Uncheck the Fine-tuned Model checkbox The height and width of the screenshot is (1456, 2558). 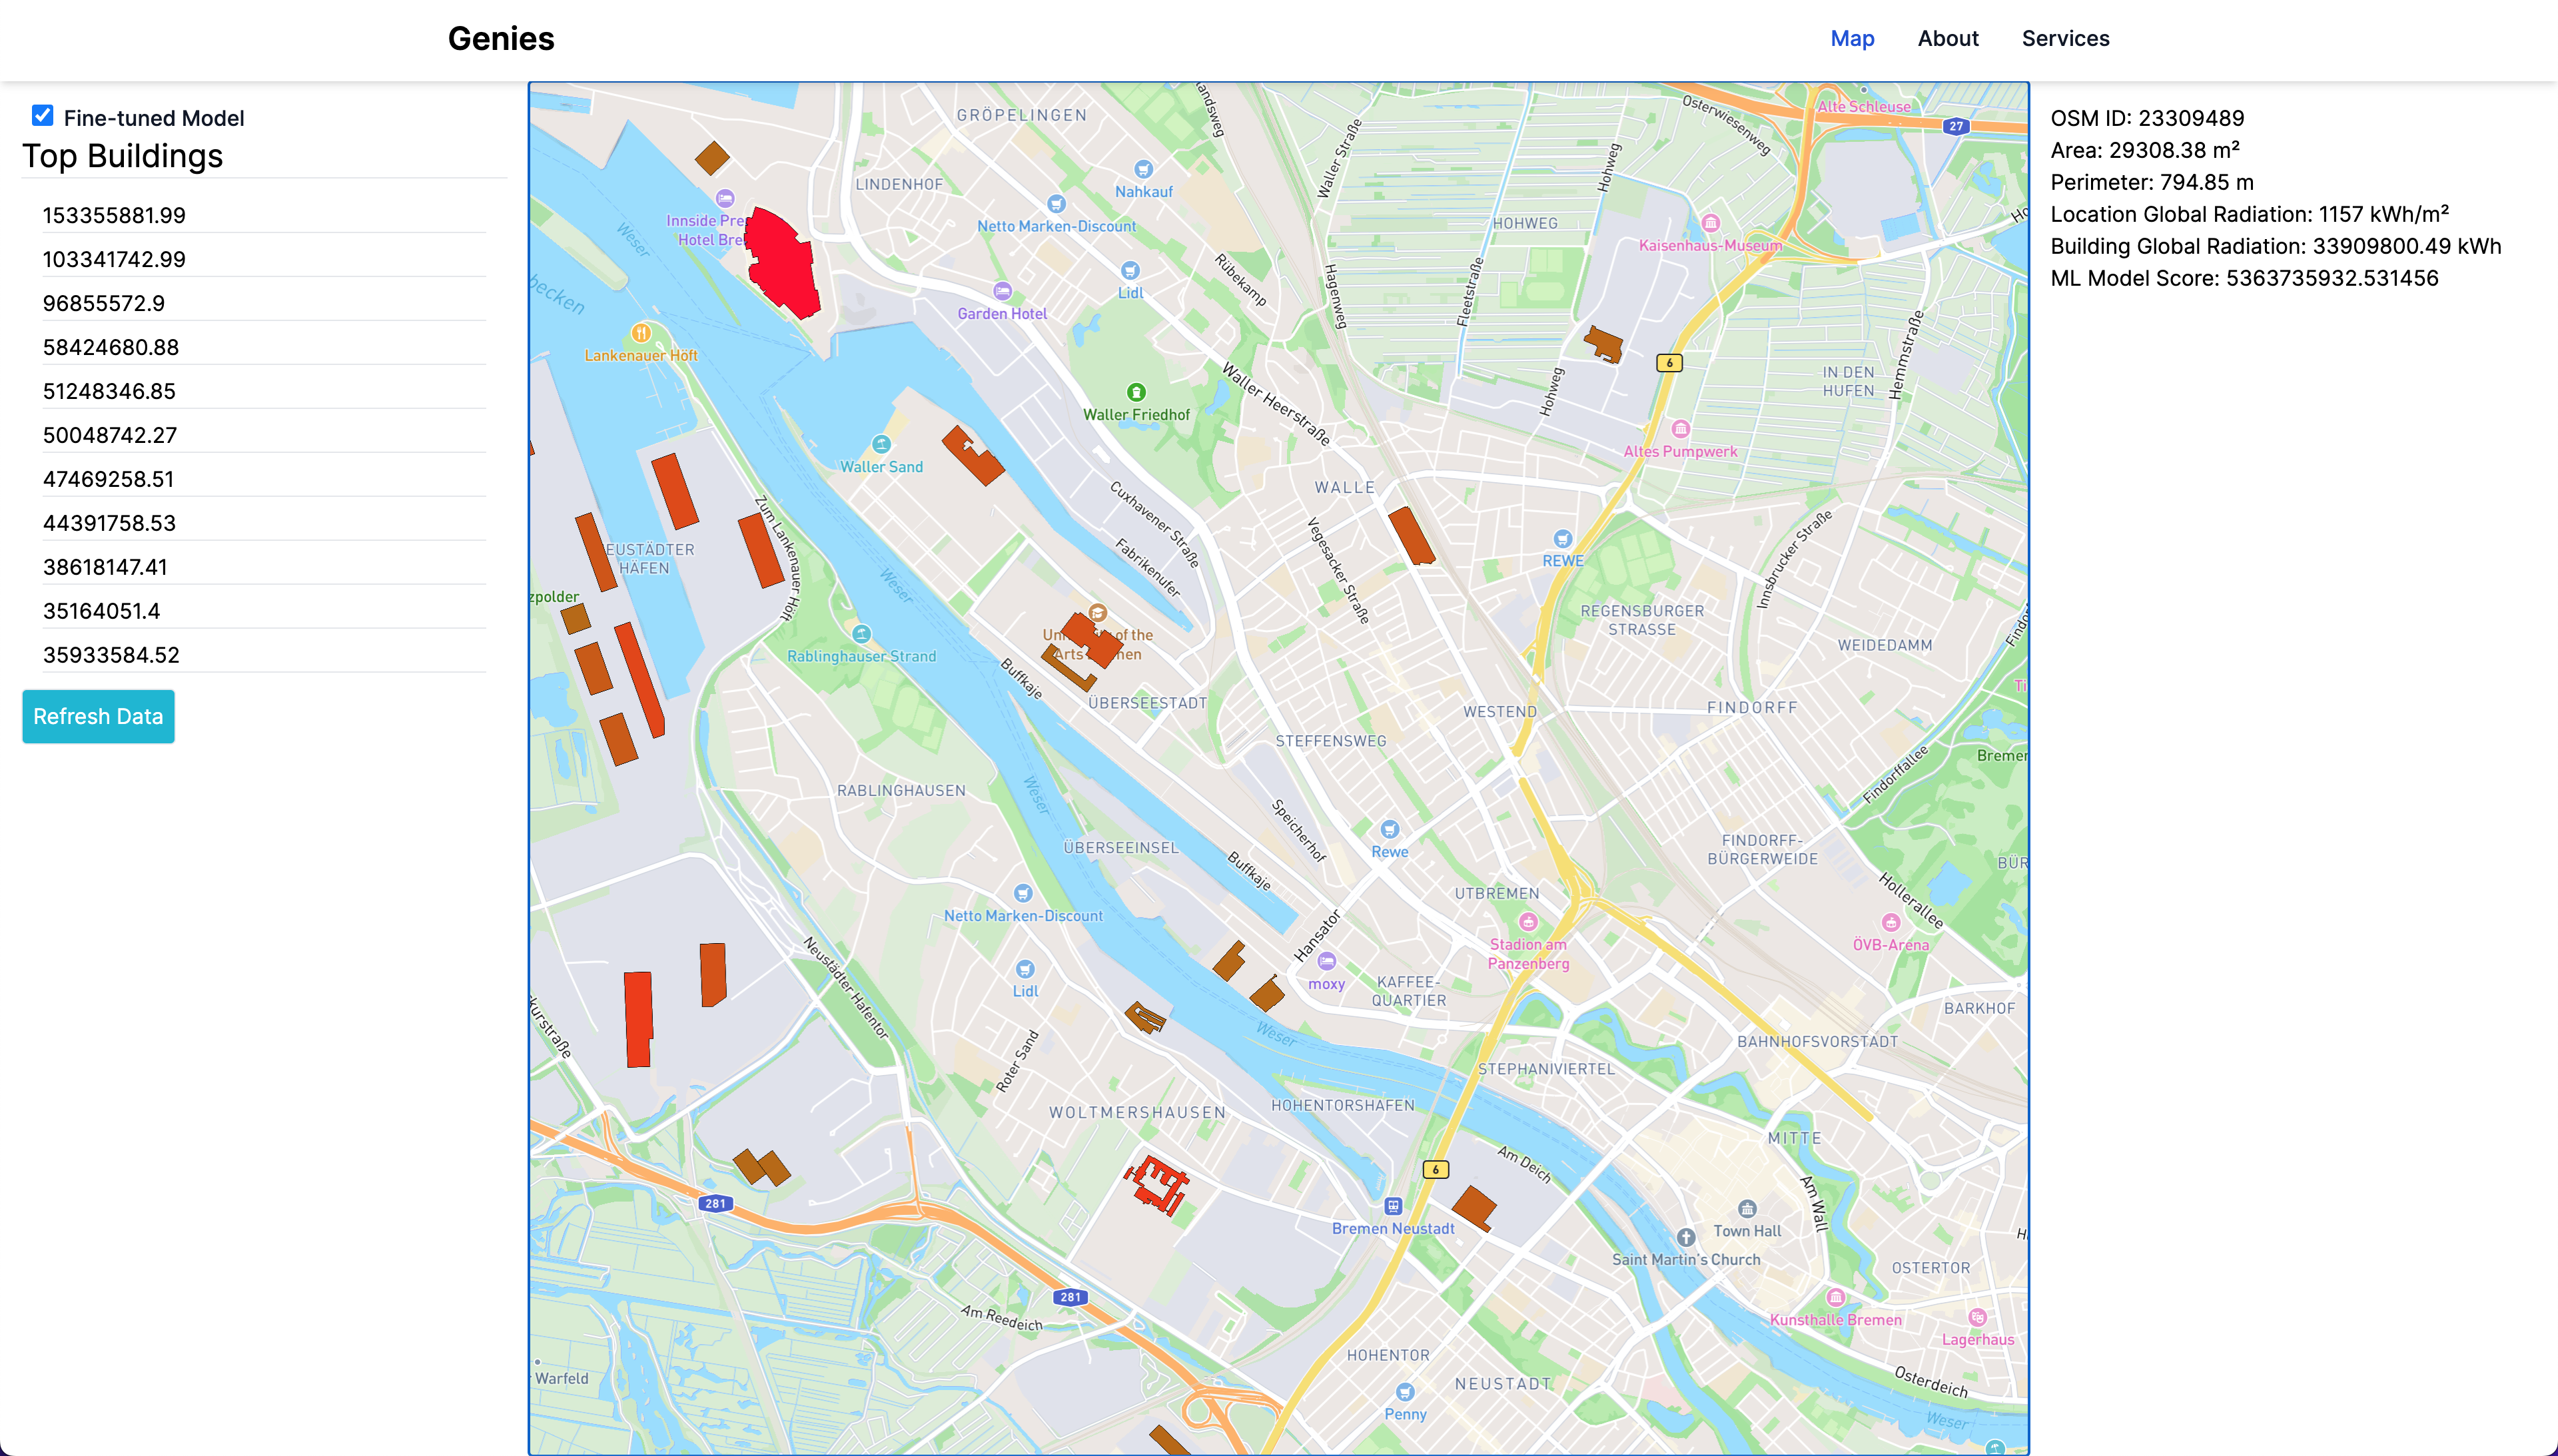pyautogui.click(x=42, y=116)
